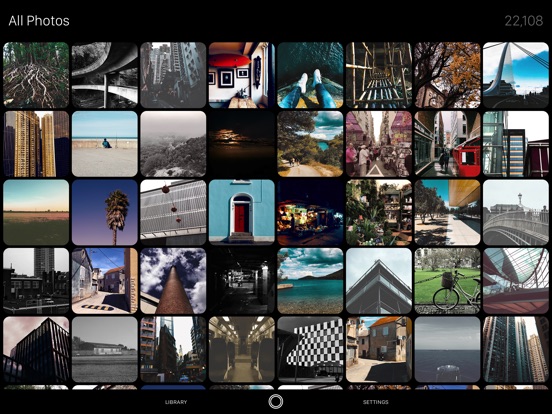Click the 22,108 photo count
552x414 pixels.
[524, 21]
